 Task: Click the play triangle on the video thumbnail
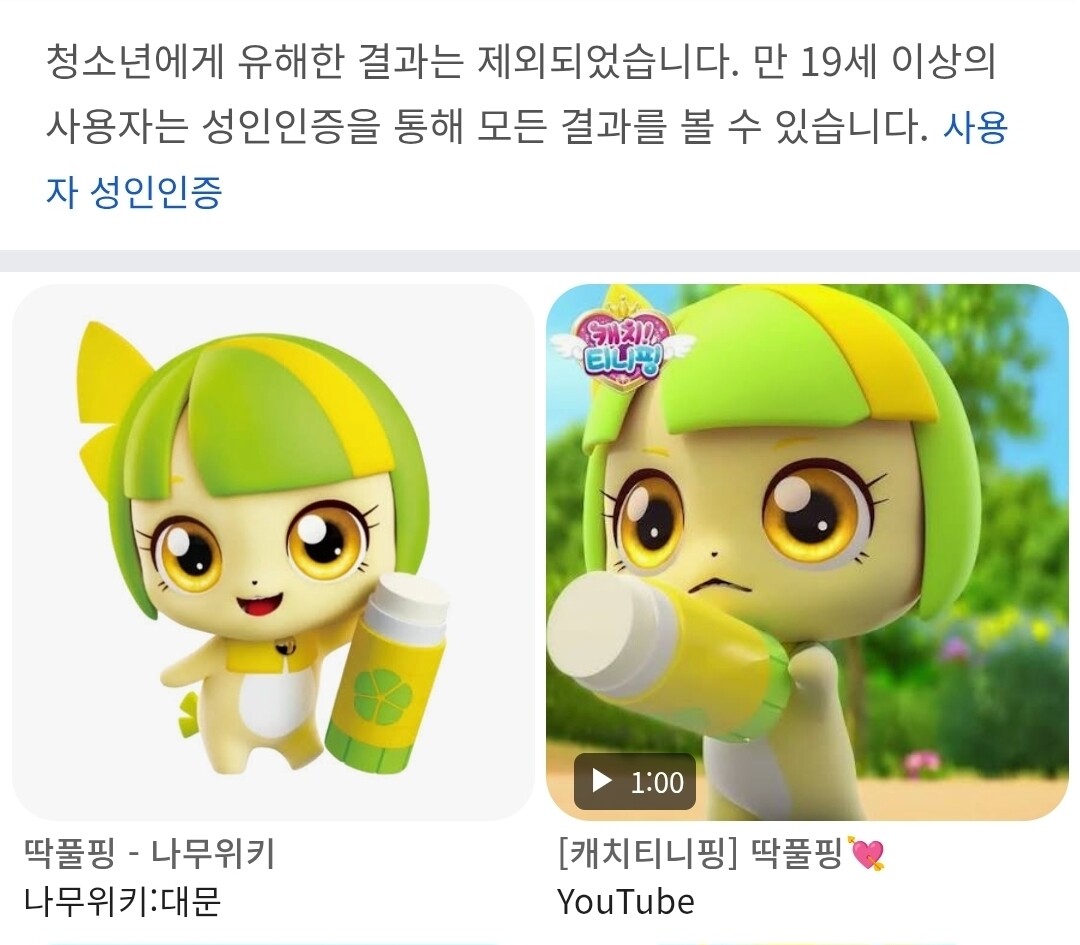click(601, 781)
